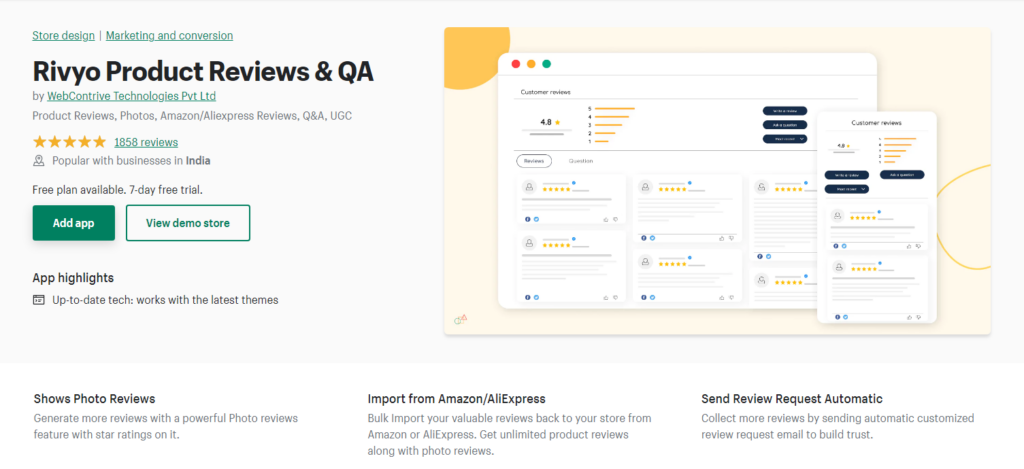Click the App highlights heading
The height and width of the screenshot is (469, 1024).
(x=73, y=278)
